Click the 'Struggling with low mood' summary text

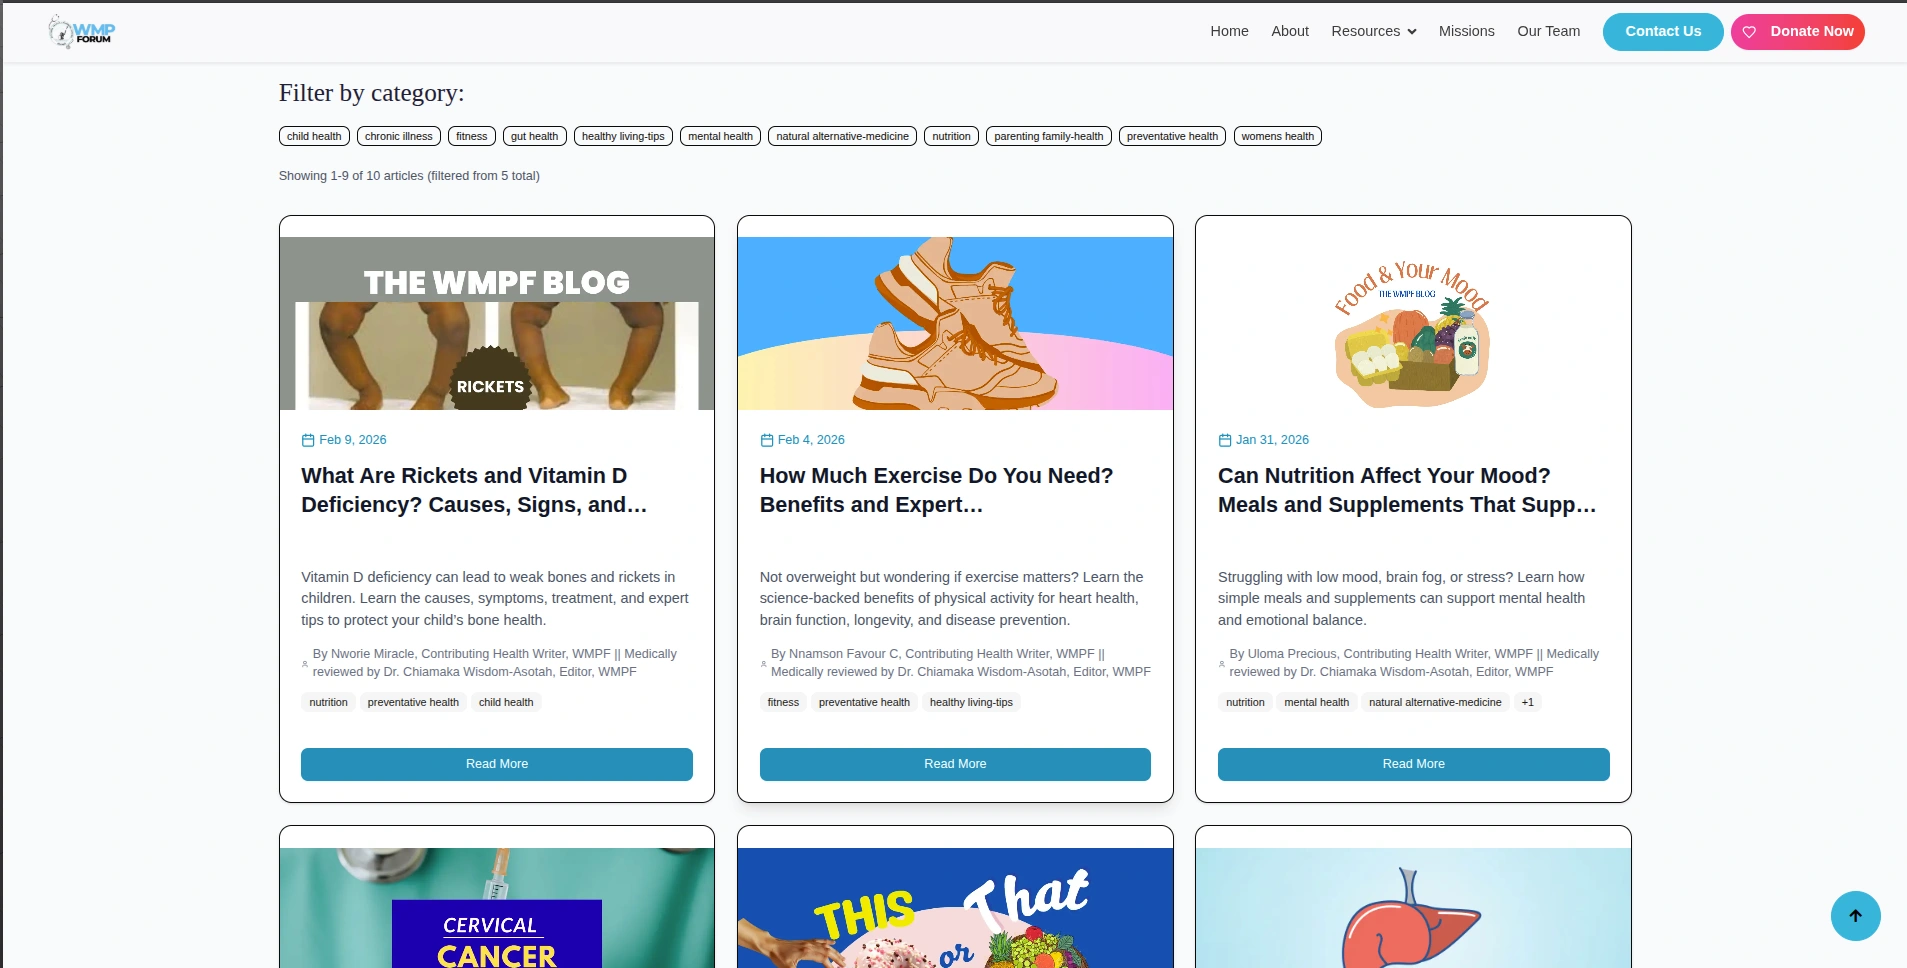[x=1401, y=599]
